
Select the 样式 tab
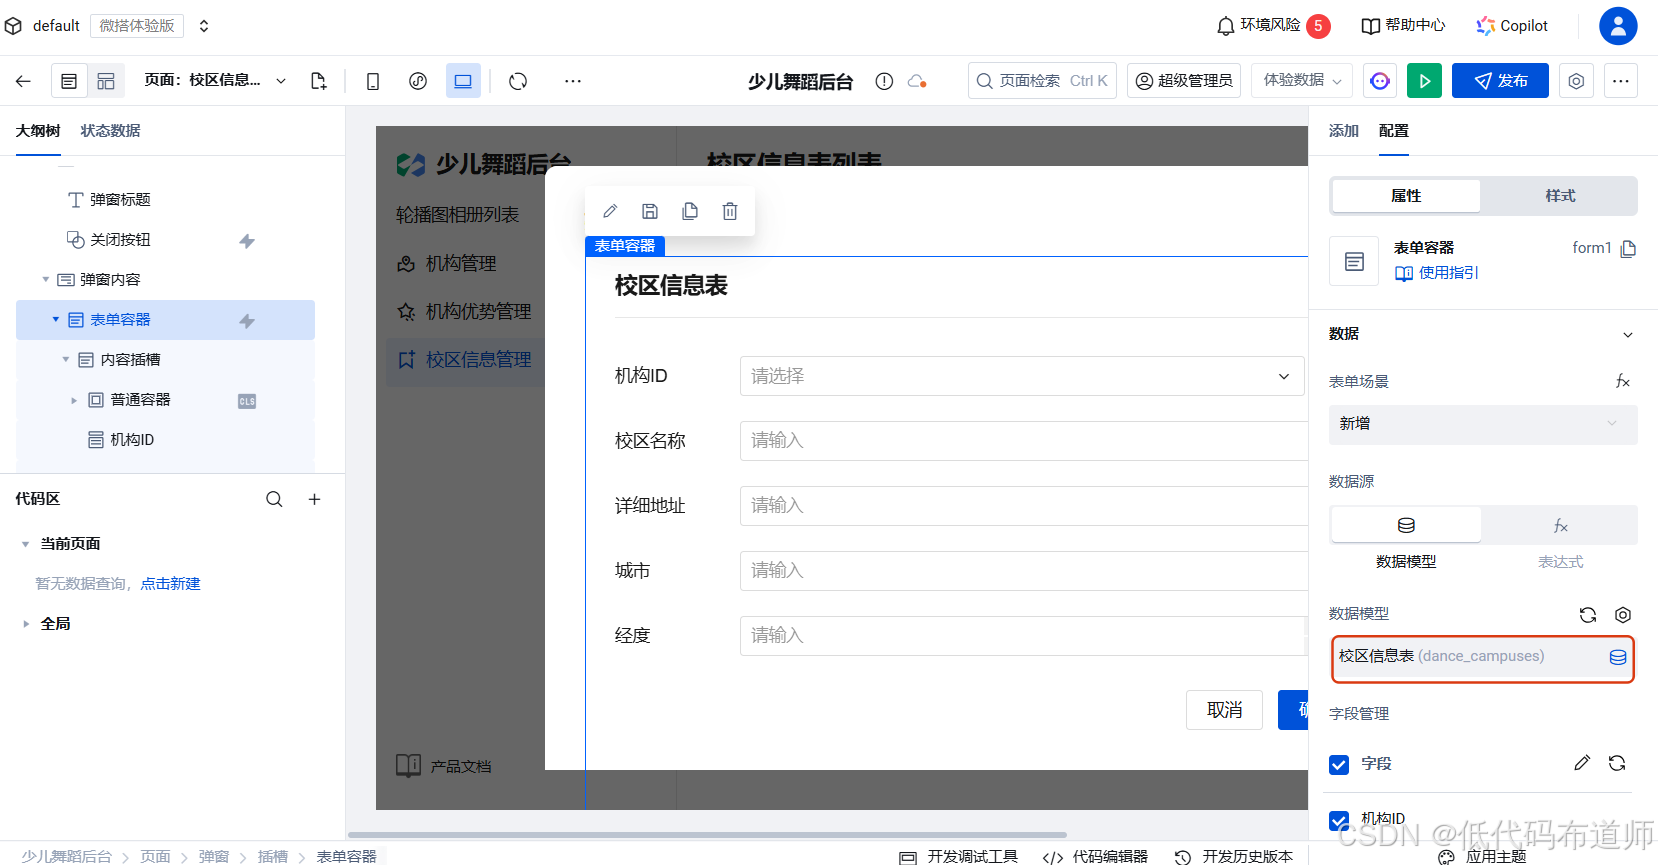(1560, 196)
